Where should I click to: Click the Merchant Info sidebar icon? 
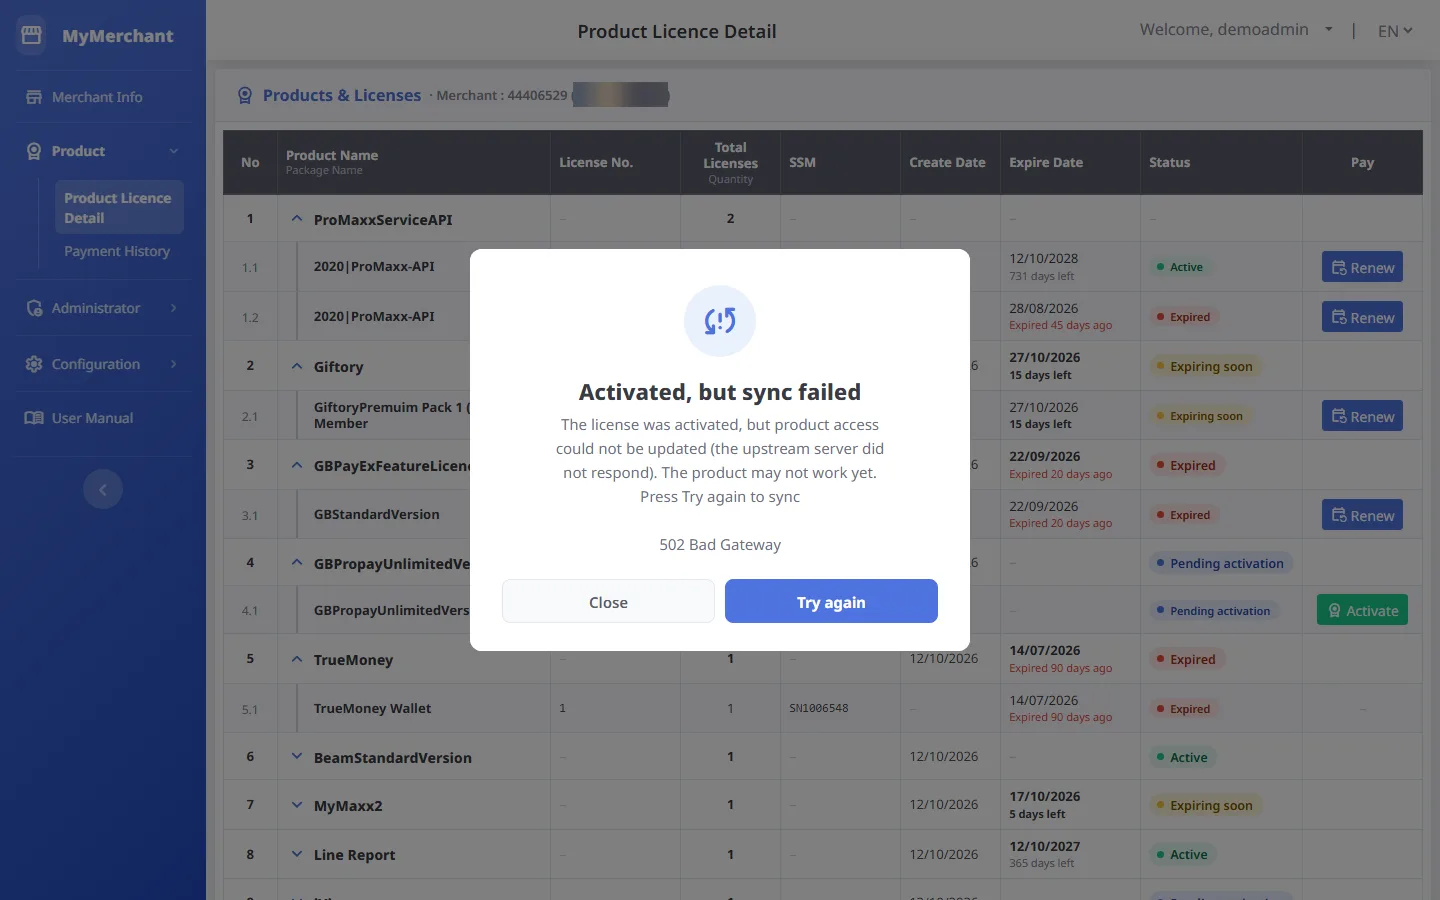(34, 97)
